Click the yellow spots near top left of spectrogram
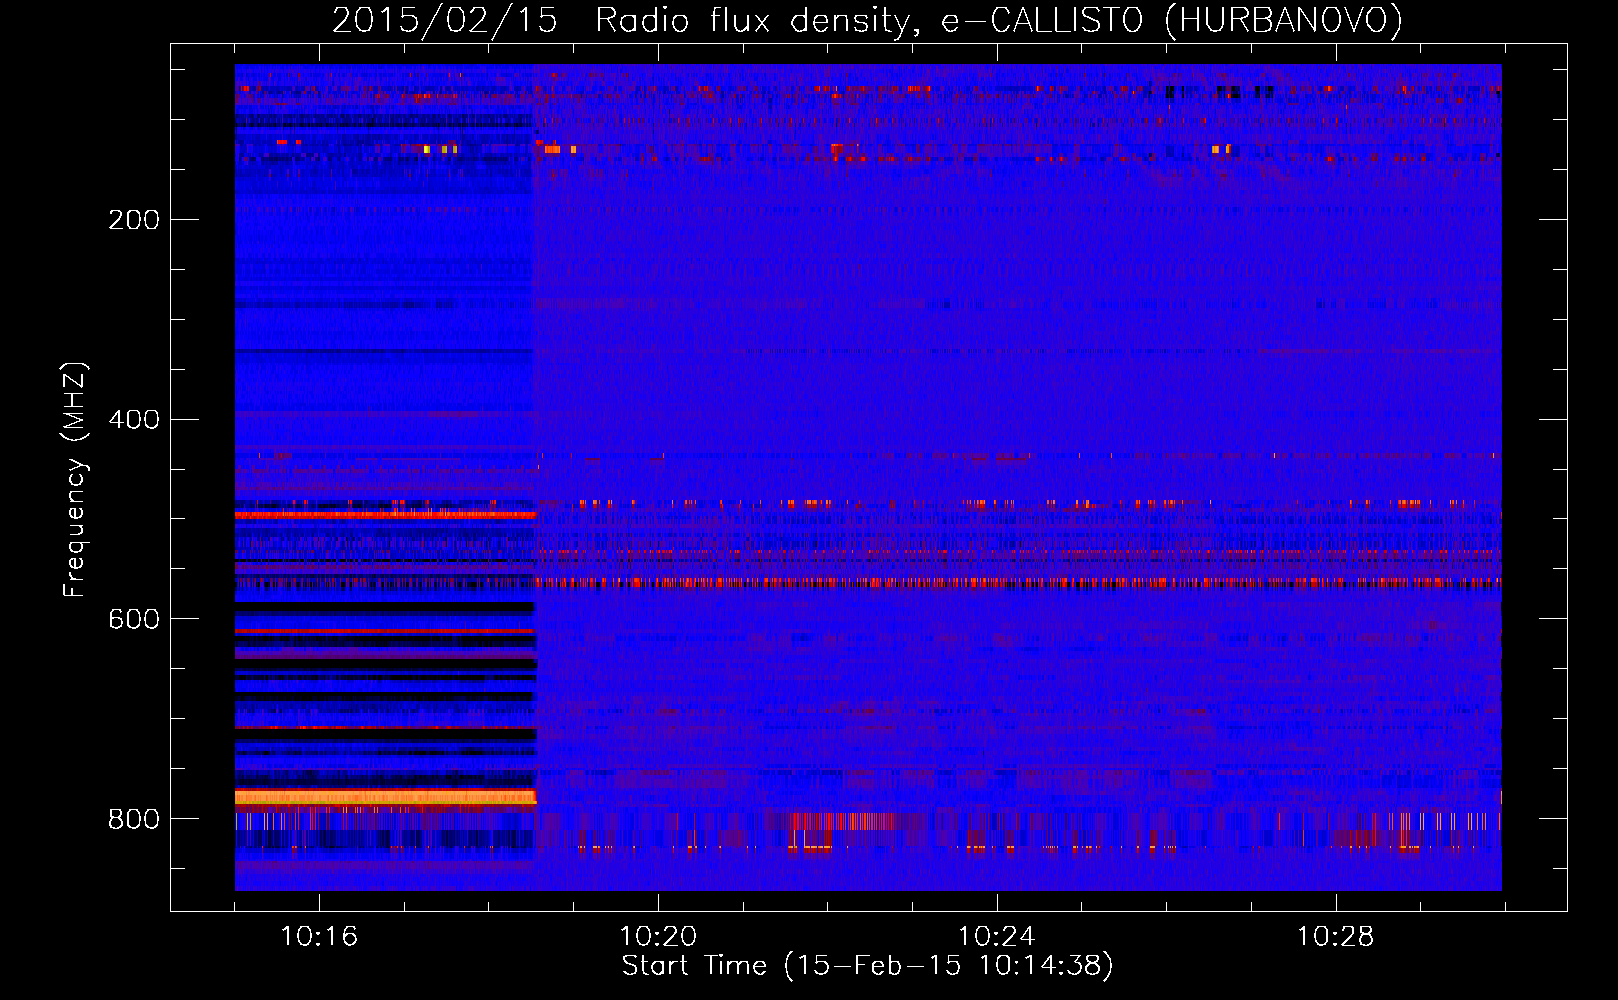Screen dimensions: 1618x1000 (x=440, y=149)
